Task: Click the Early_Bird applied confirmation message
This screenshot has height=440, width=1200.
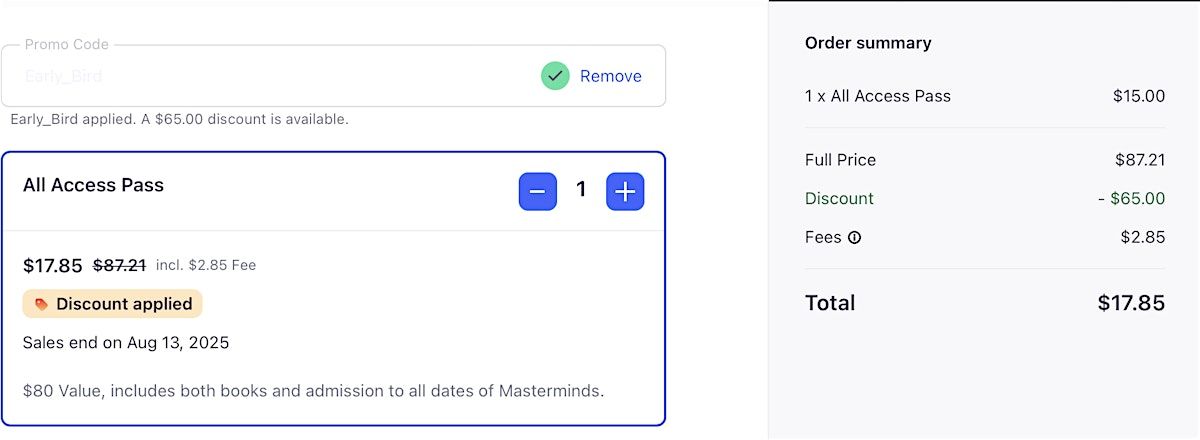Action: tap(180, 119)
